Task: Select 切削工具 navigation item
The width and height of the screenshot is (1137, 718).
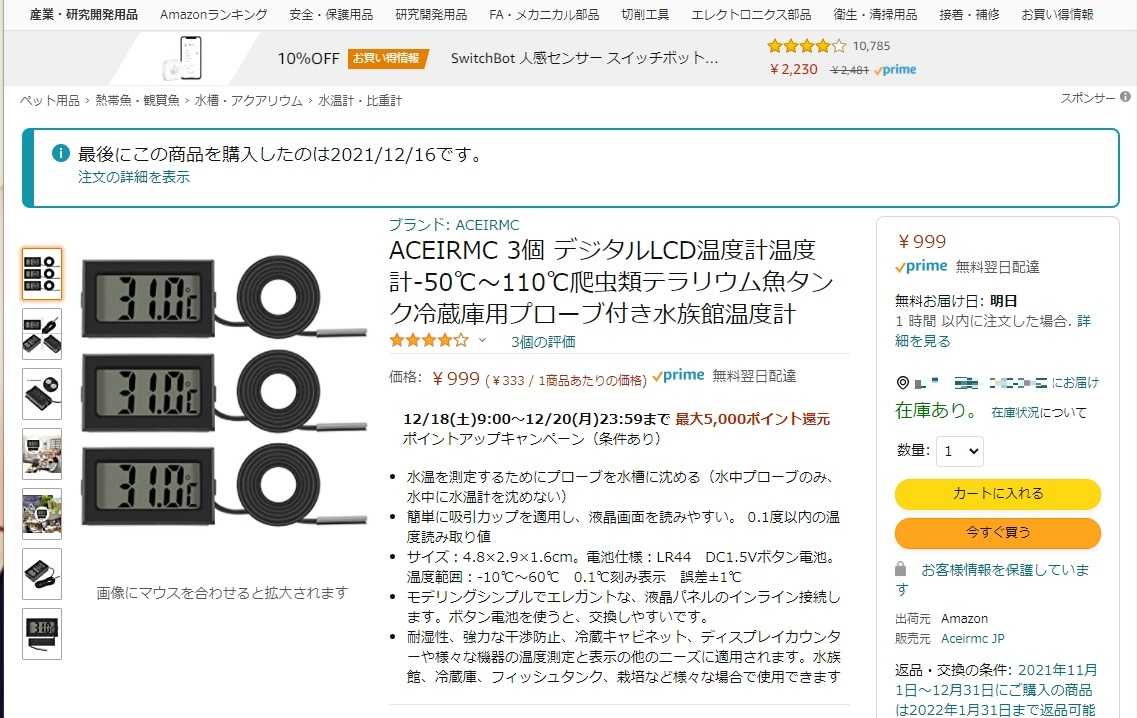Action: 645,15
